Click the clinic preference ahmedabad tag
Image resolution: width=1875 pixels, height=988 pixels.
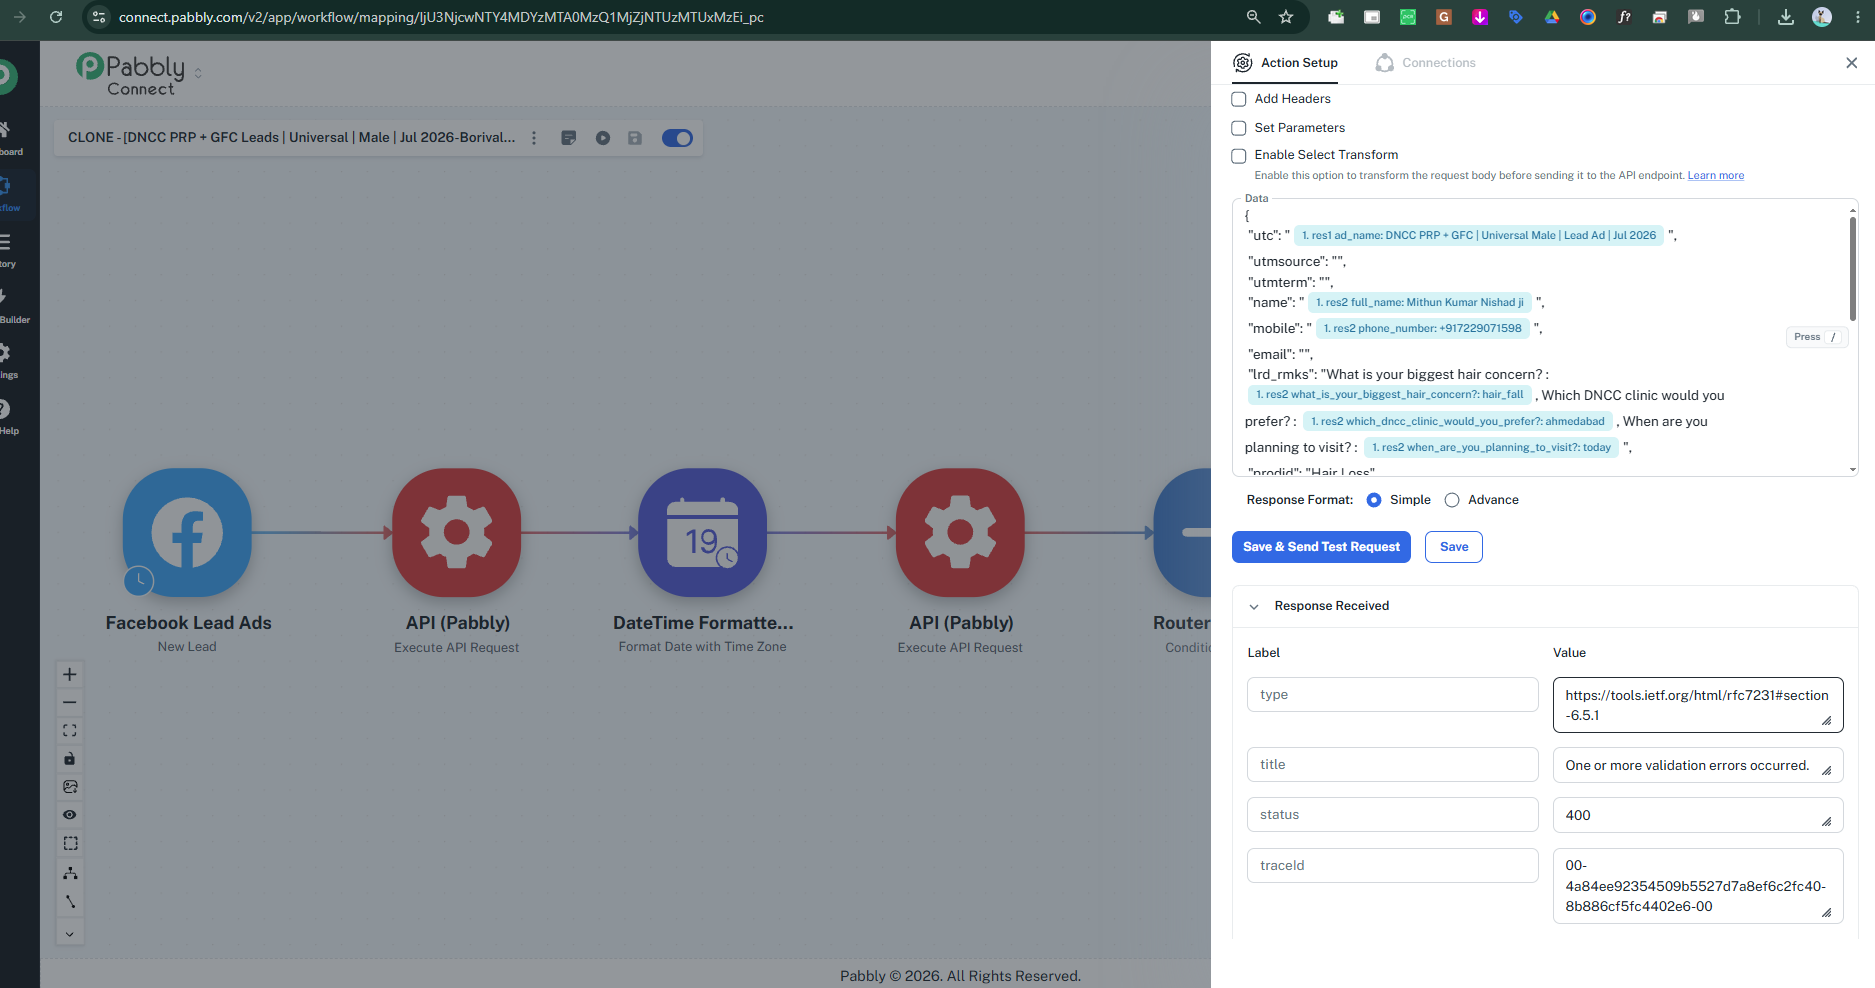pos(1458,422)
